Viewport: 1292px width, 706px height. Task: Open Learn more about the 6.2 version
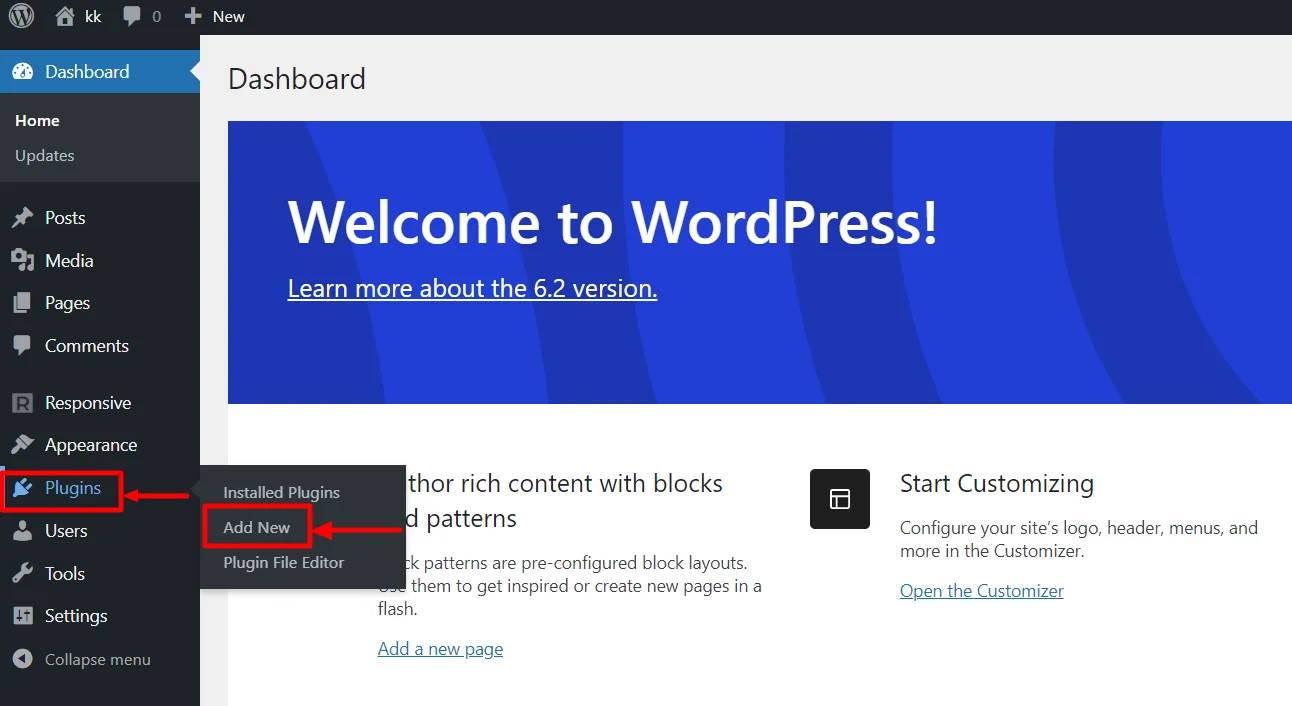click(x=472, y=289)
